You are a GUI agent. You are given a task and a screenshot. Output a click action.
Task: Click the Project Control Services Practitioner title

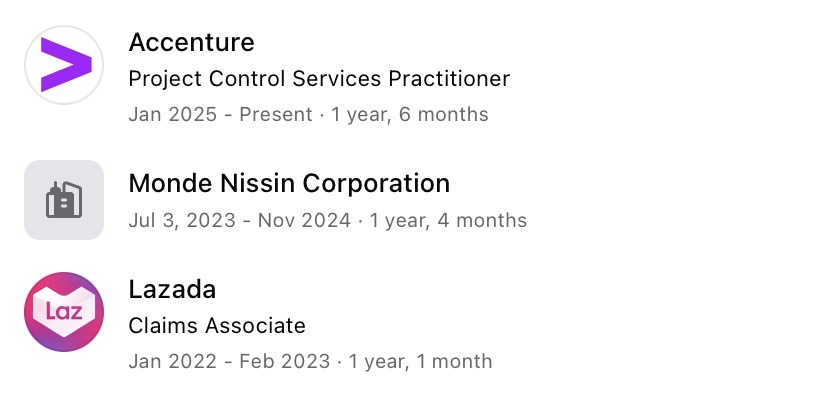pos(319,79)
